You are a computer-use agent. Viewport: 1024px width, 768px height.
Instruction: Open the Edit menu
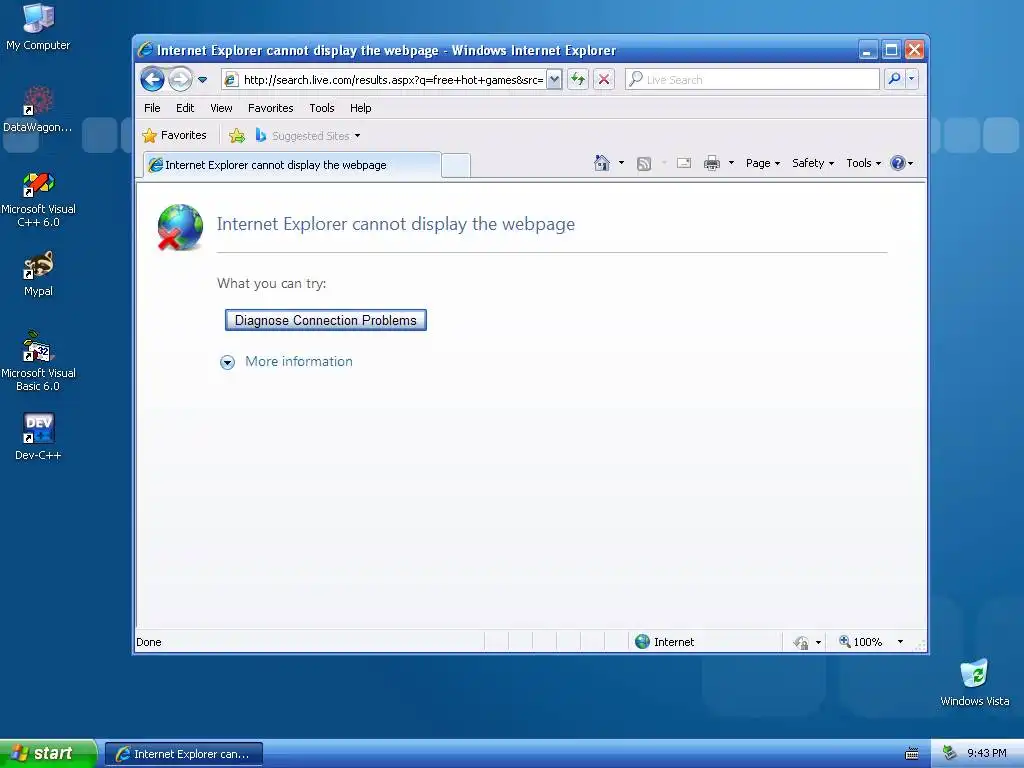pos(185,108)
